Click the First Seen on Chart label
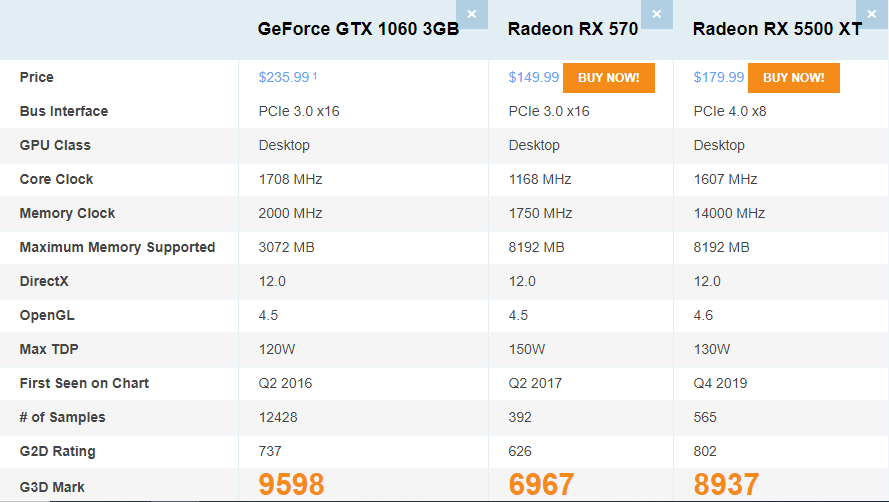The width and height of the screenshot is (889, 502). click(84, 383)
